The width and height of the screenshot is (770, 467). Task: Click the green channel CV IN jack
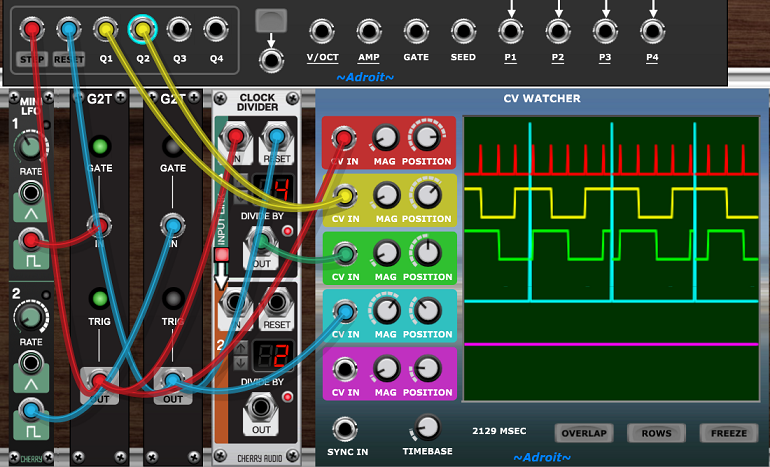[x=345, y=253]
